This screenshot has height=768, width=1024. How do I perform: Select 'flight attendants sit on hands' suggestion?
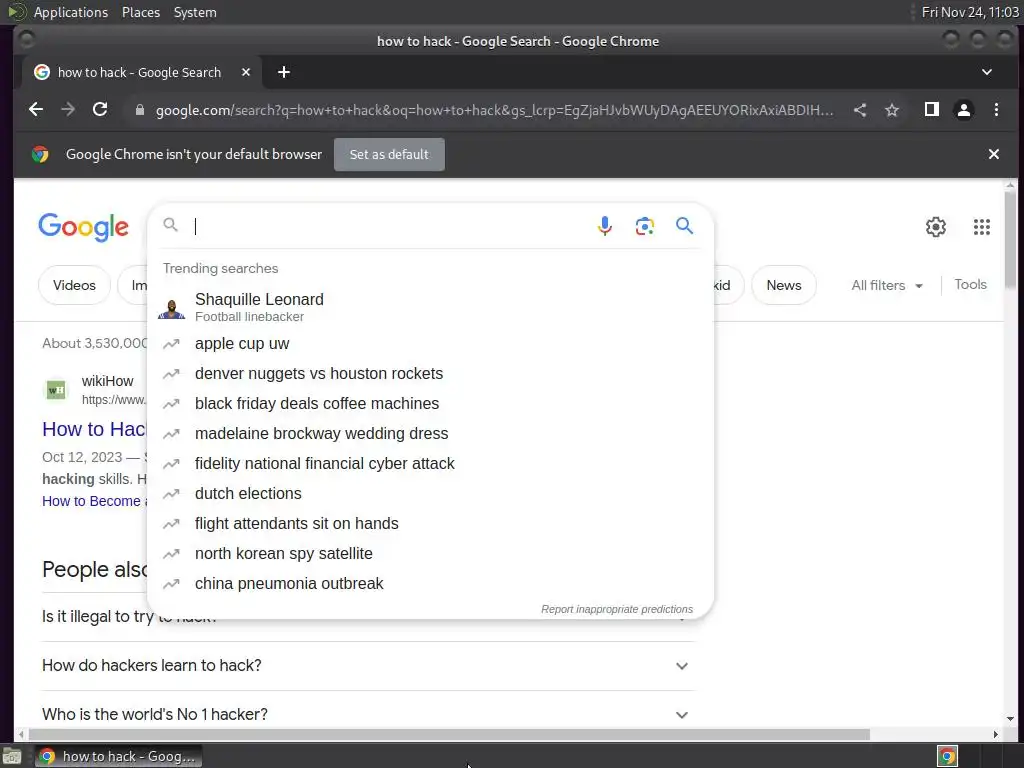click(430, 524)
